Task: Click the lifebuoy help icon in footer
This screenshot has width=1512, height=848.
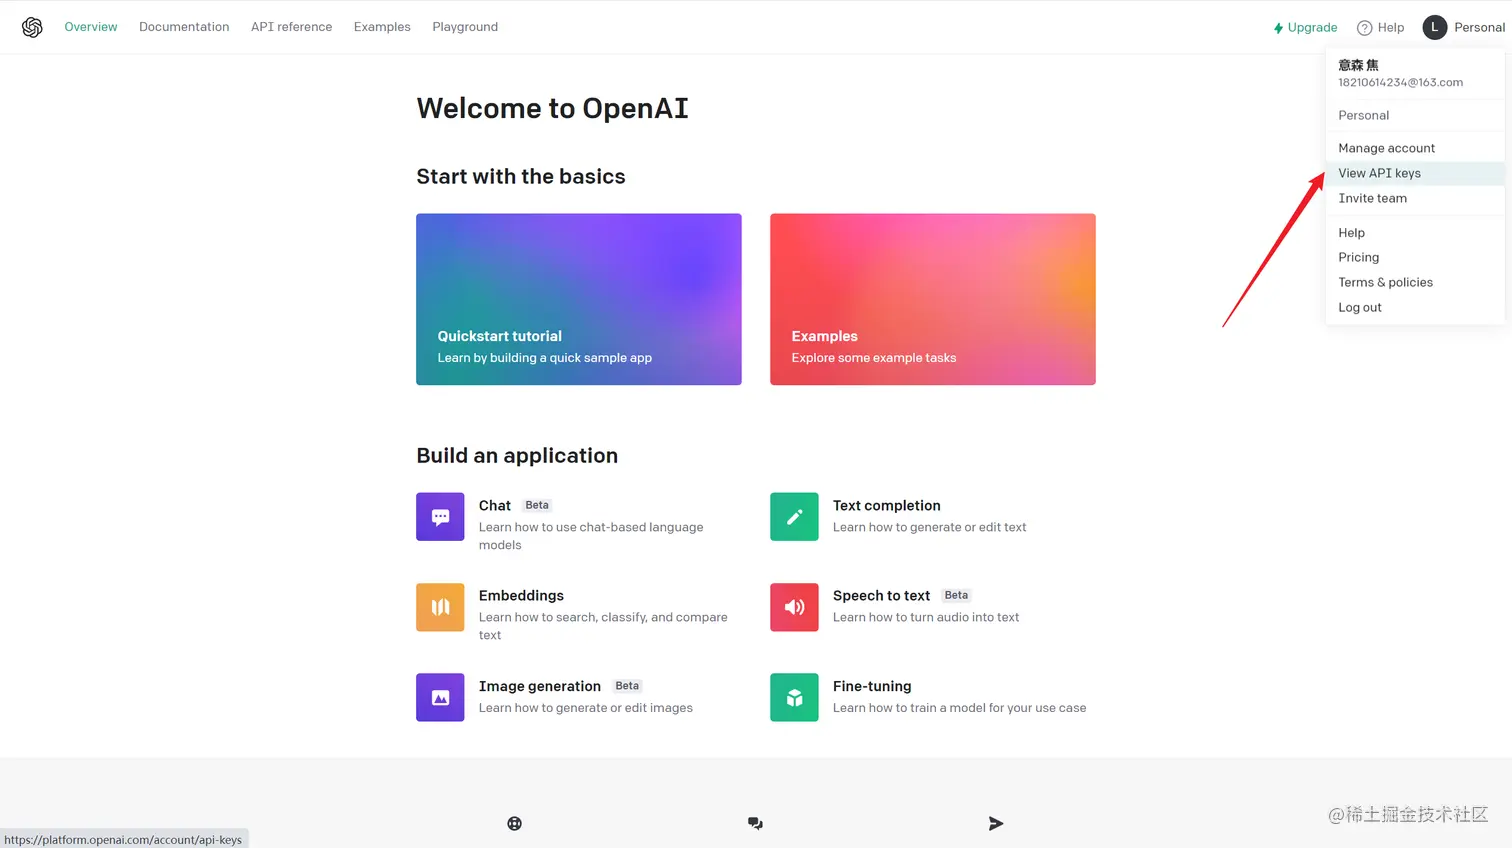Action: (514, 823)
